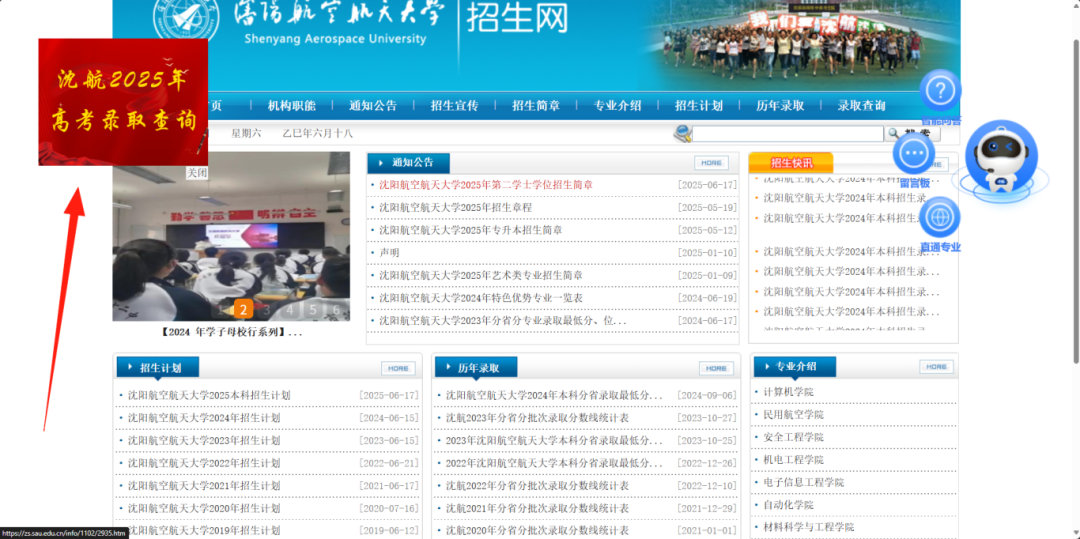Open MORE in the 历年录取 panel
Screen dimensions: 1080x539
pyautogui.click(x=716, y=368)
